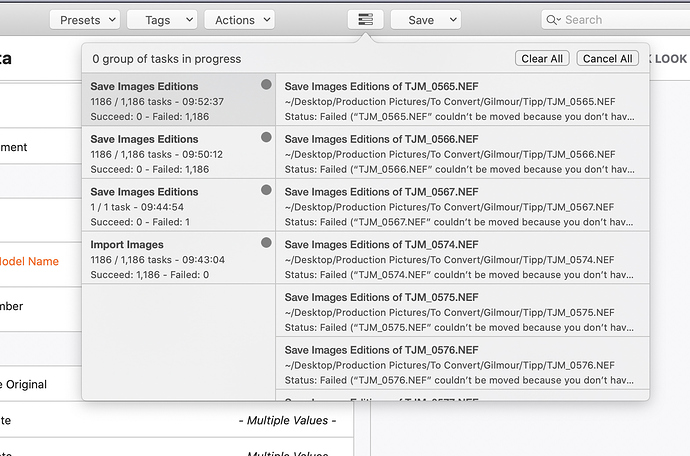Click the '- Multiple Values -' field value
690x456 pixels.
[287, 420]
